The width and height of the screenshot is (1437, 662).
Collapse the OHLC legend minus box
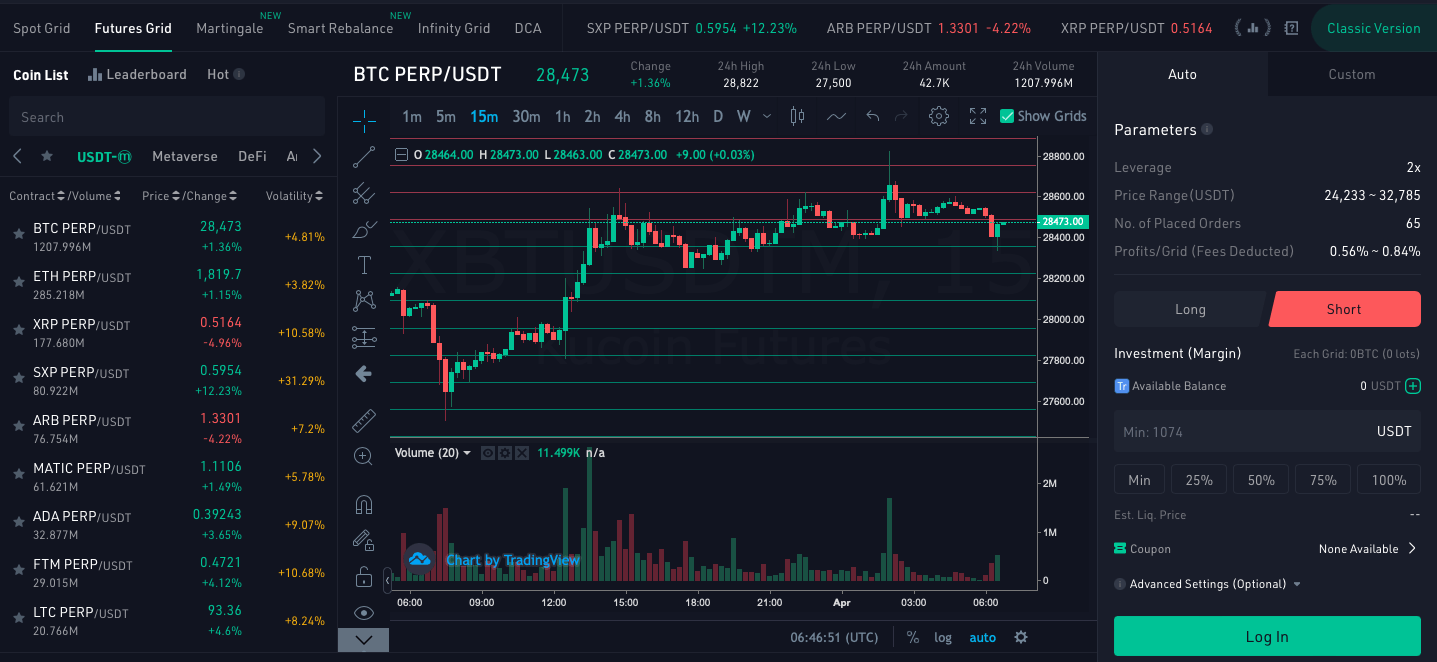point(402,155)
